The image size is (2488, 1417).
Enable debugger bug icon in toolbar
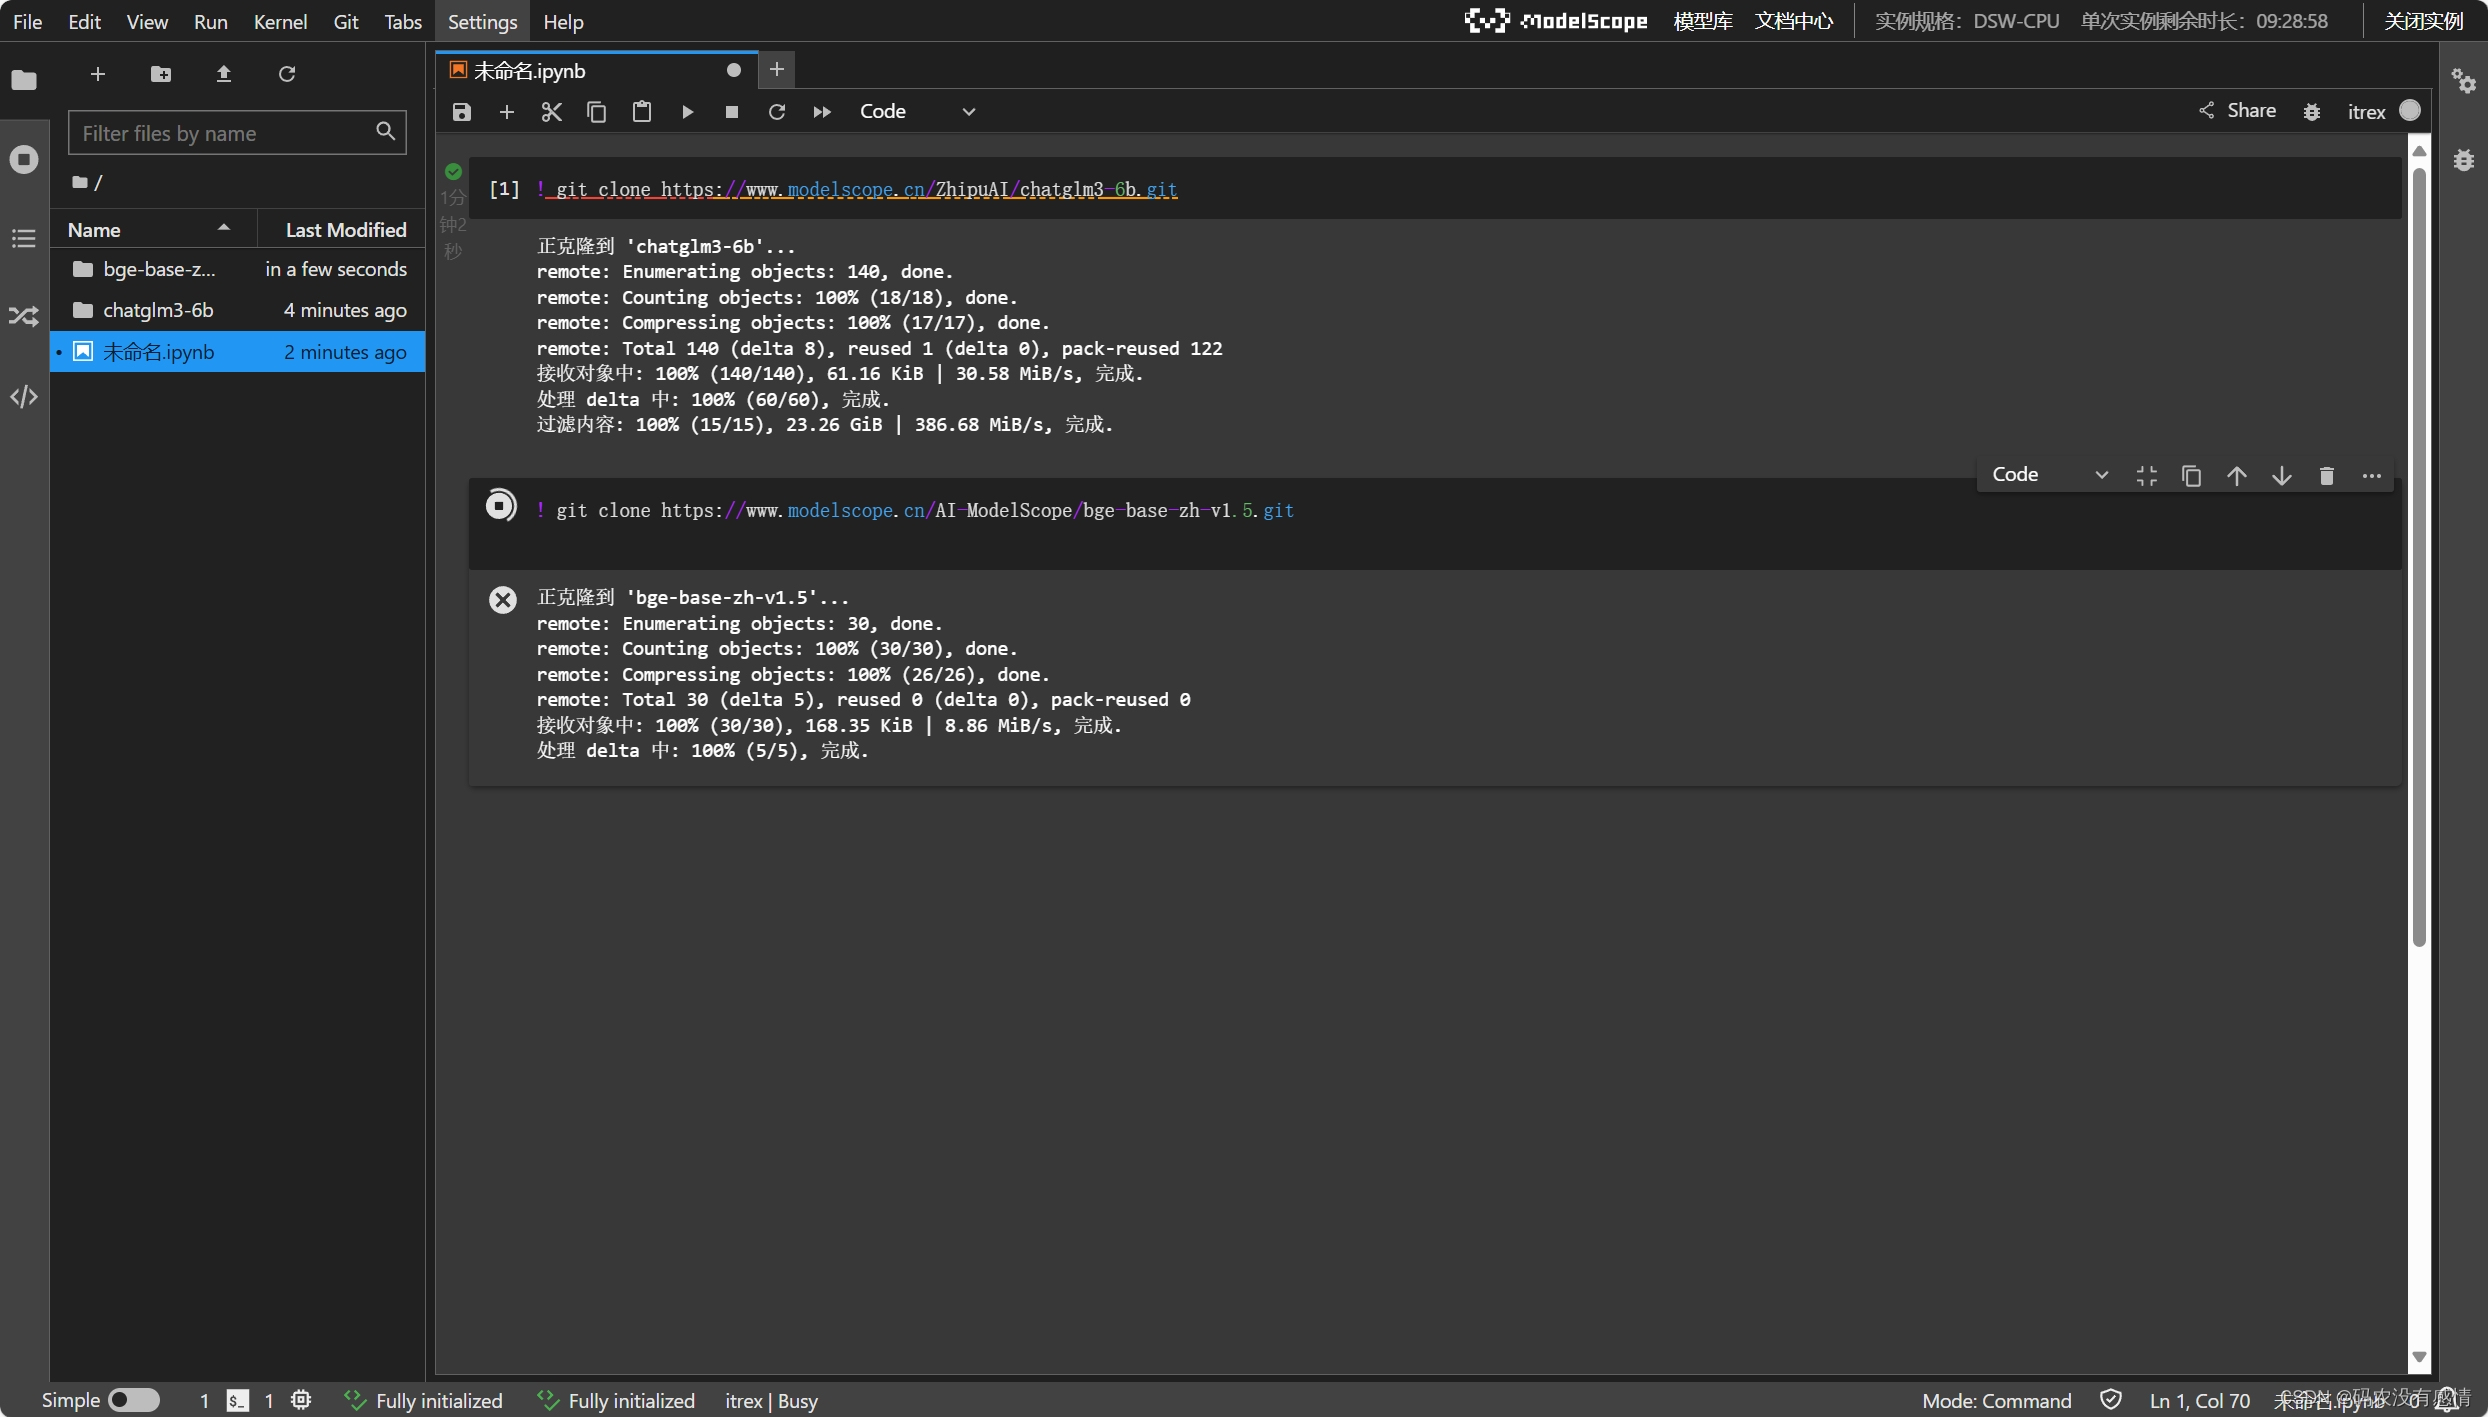click(2312, 112)
